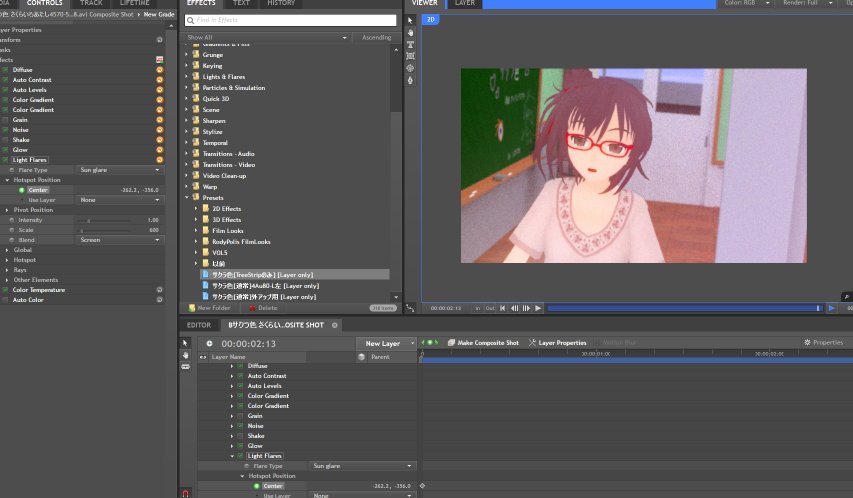Select the viewer text tool
Image resolution: width=853 pixels, height=498 pixels.
tap(410, 45)
